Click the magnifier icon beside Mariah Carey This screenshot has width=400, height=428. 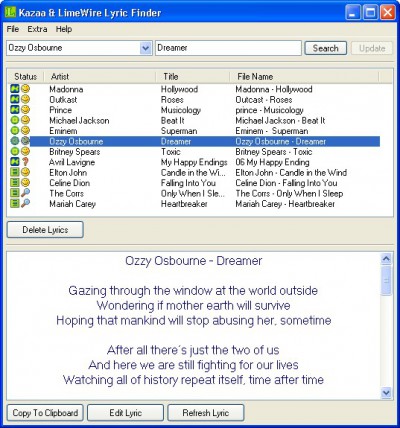click(25, 203)
